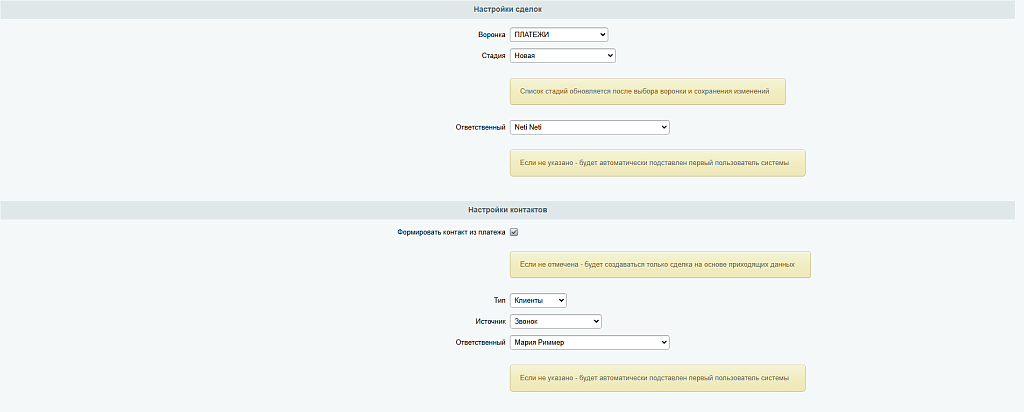The height and width of the screenshot is (412, 1024).
Task: Expand the Стадия dropdown set to Новая
Action: pyautogui.click(x=562, y=56)
